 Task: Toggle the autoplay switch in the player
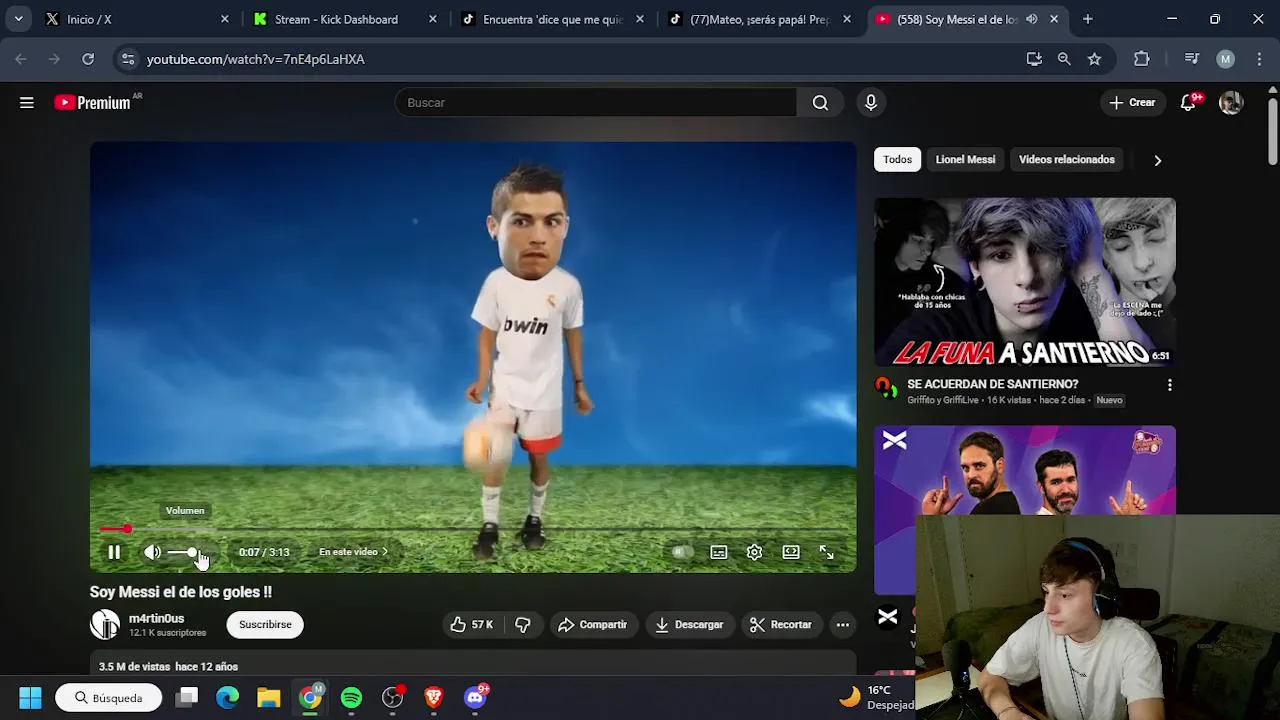[682, 552]
